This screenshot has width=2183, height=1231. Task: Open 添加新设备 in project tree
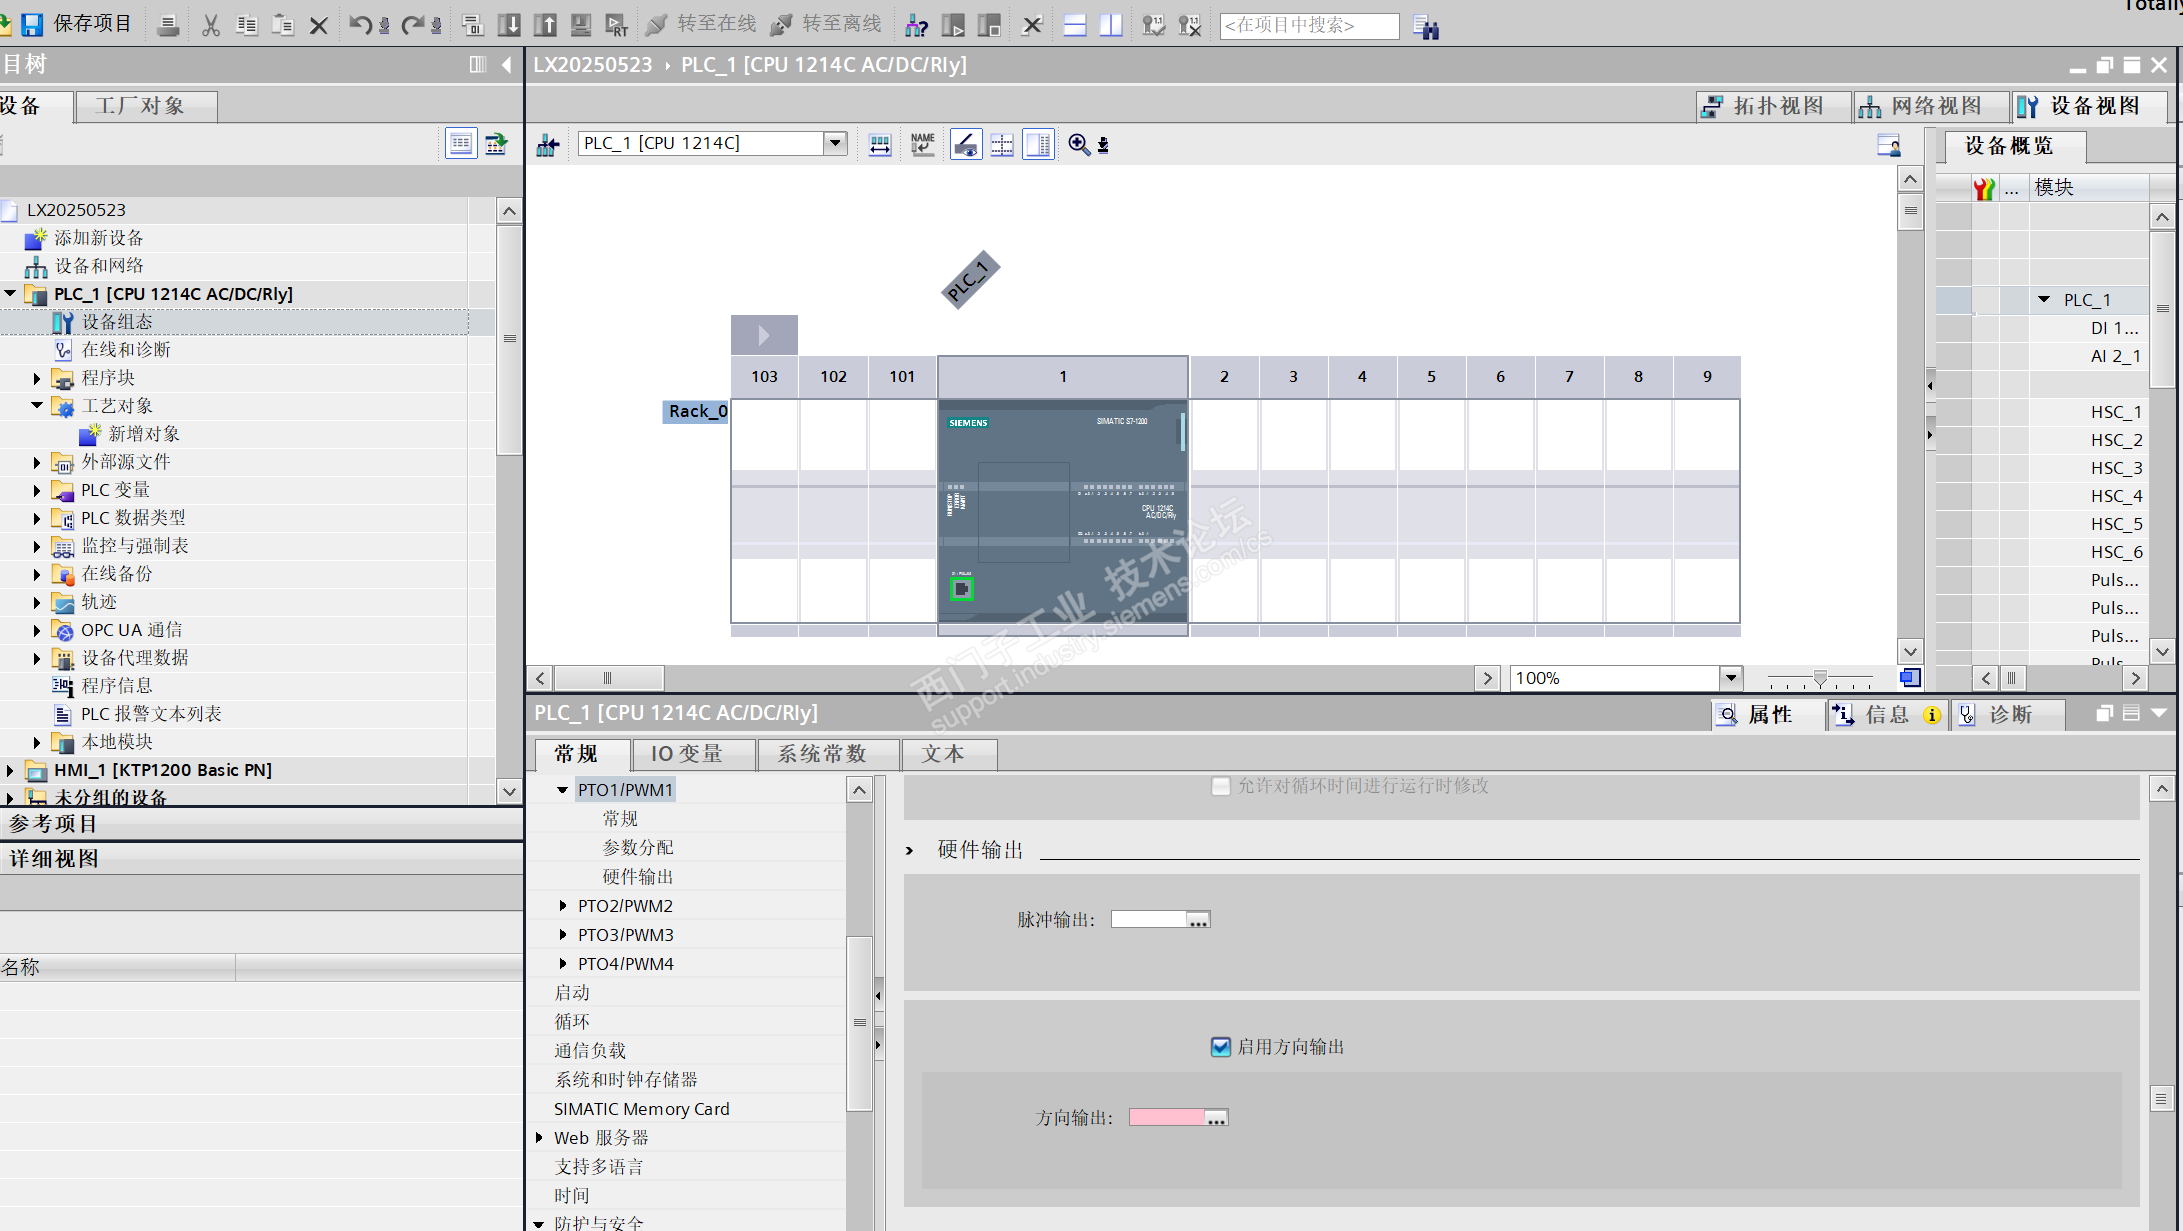click(x=98, y=238)
